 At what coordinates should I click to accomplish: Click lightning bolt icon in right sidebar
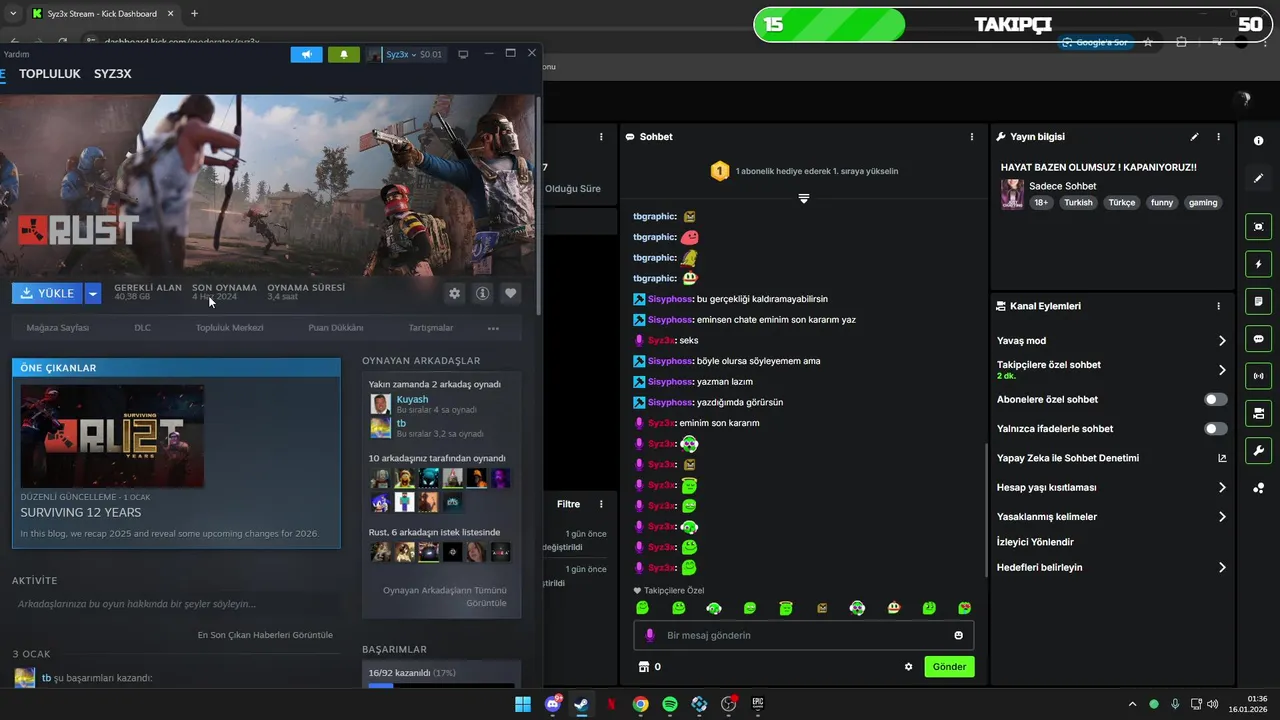coord(1259,264)
